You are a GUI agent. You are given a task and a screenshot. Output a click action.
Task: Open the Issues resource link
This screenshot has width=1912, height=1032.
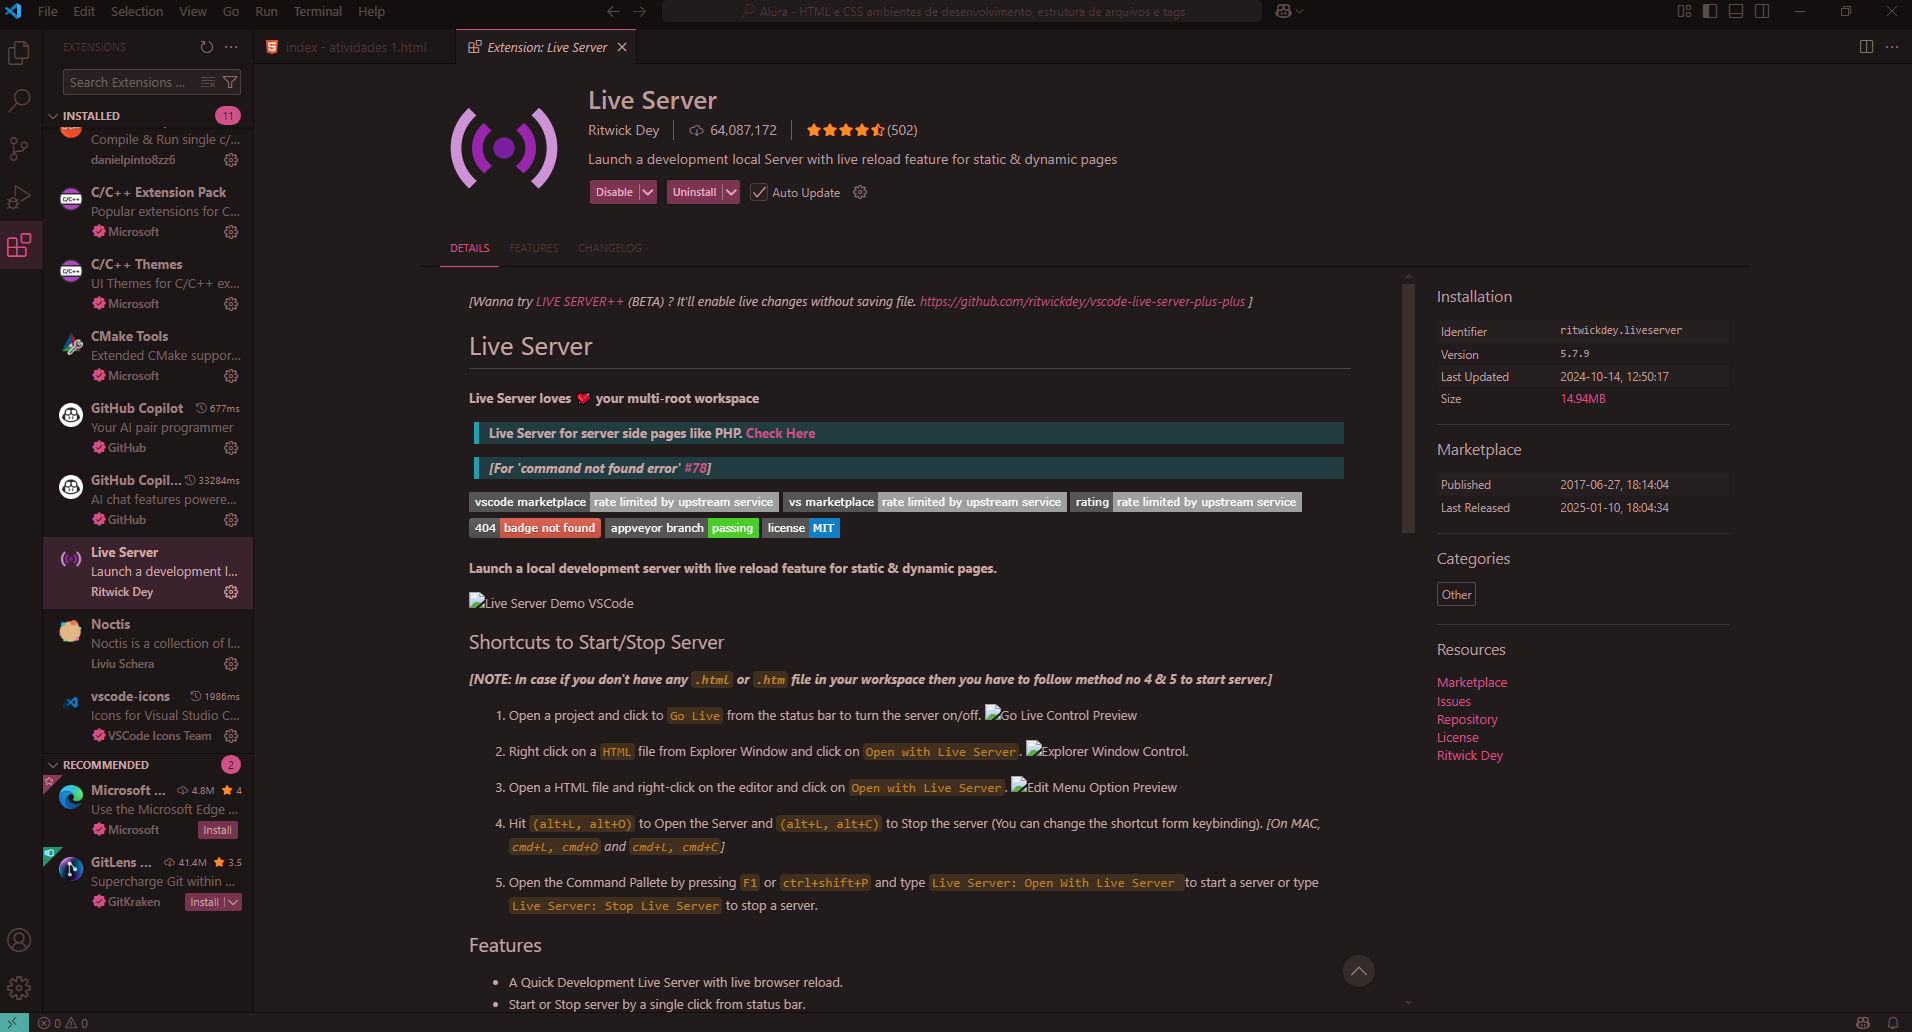(x=1454, y=701)
